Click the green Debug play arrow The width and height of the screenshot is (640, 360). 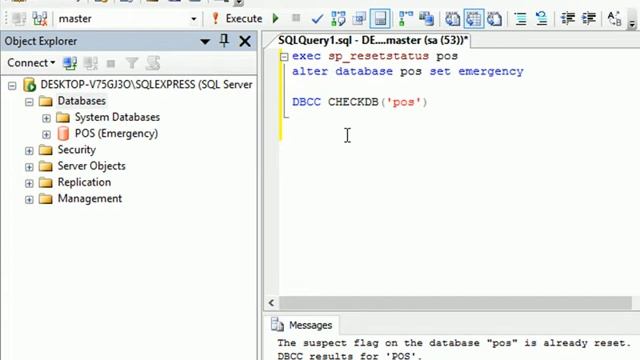[276, 18]
